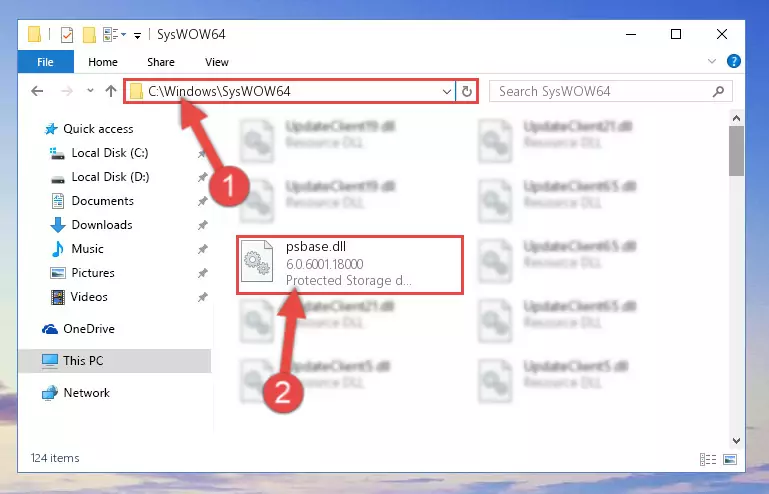Click the psbase.dll gear file icon
Screen dimensions: 769x494
(x=257, y=261)
